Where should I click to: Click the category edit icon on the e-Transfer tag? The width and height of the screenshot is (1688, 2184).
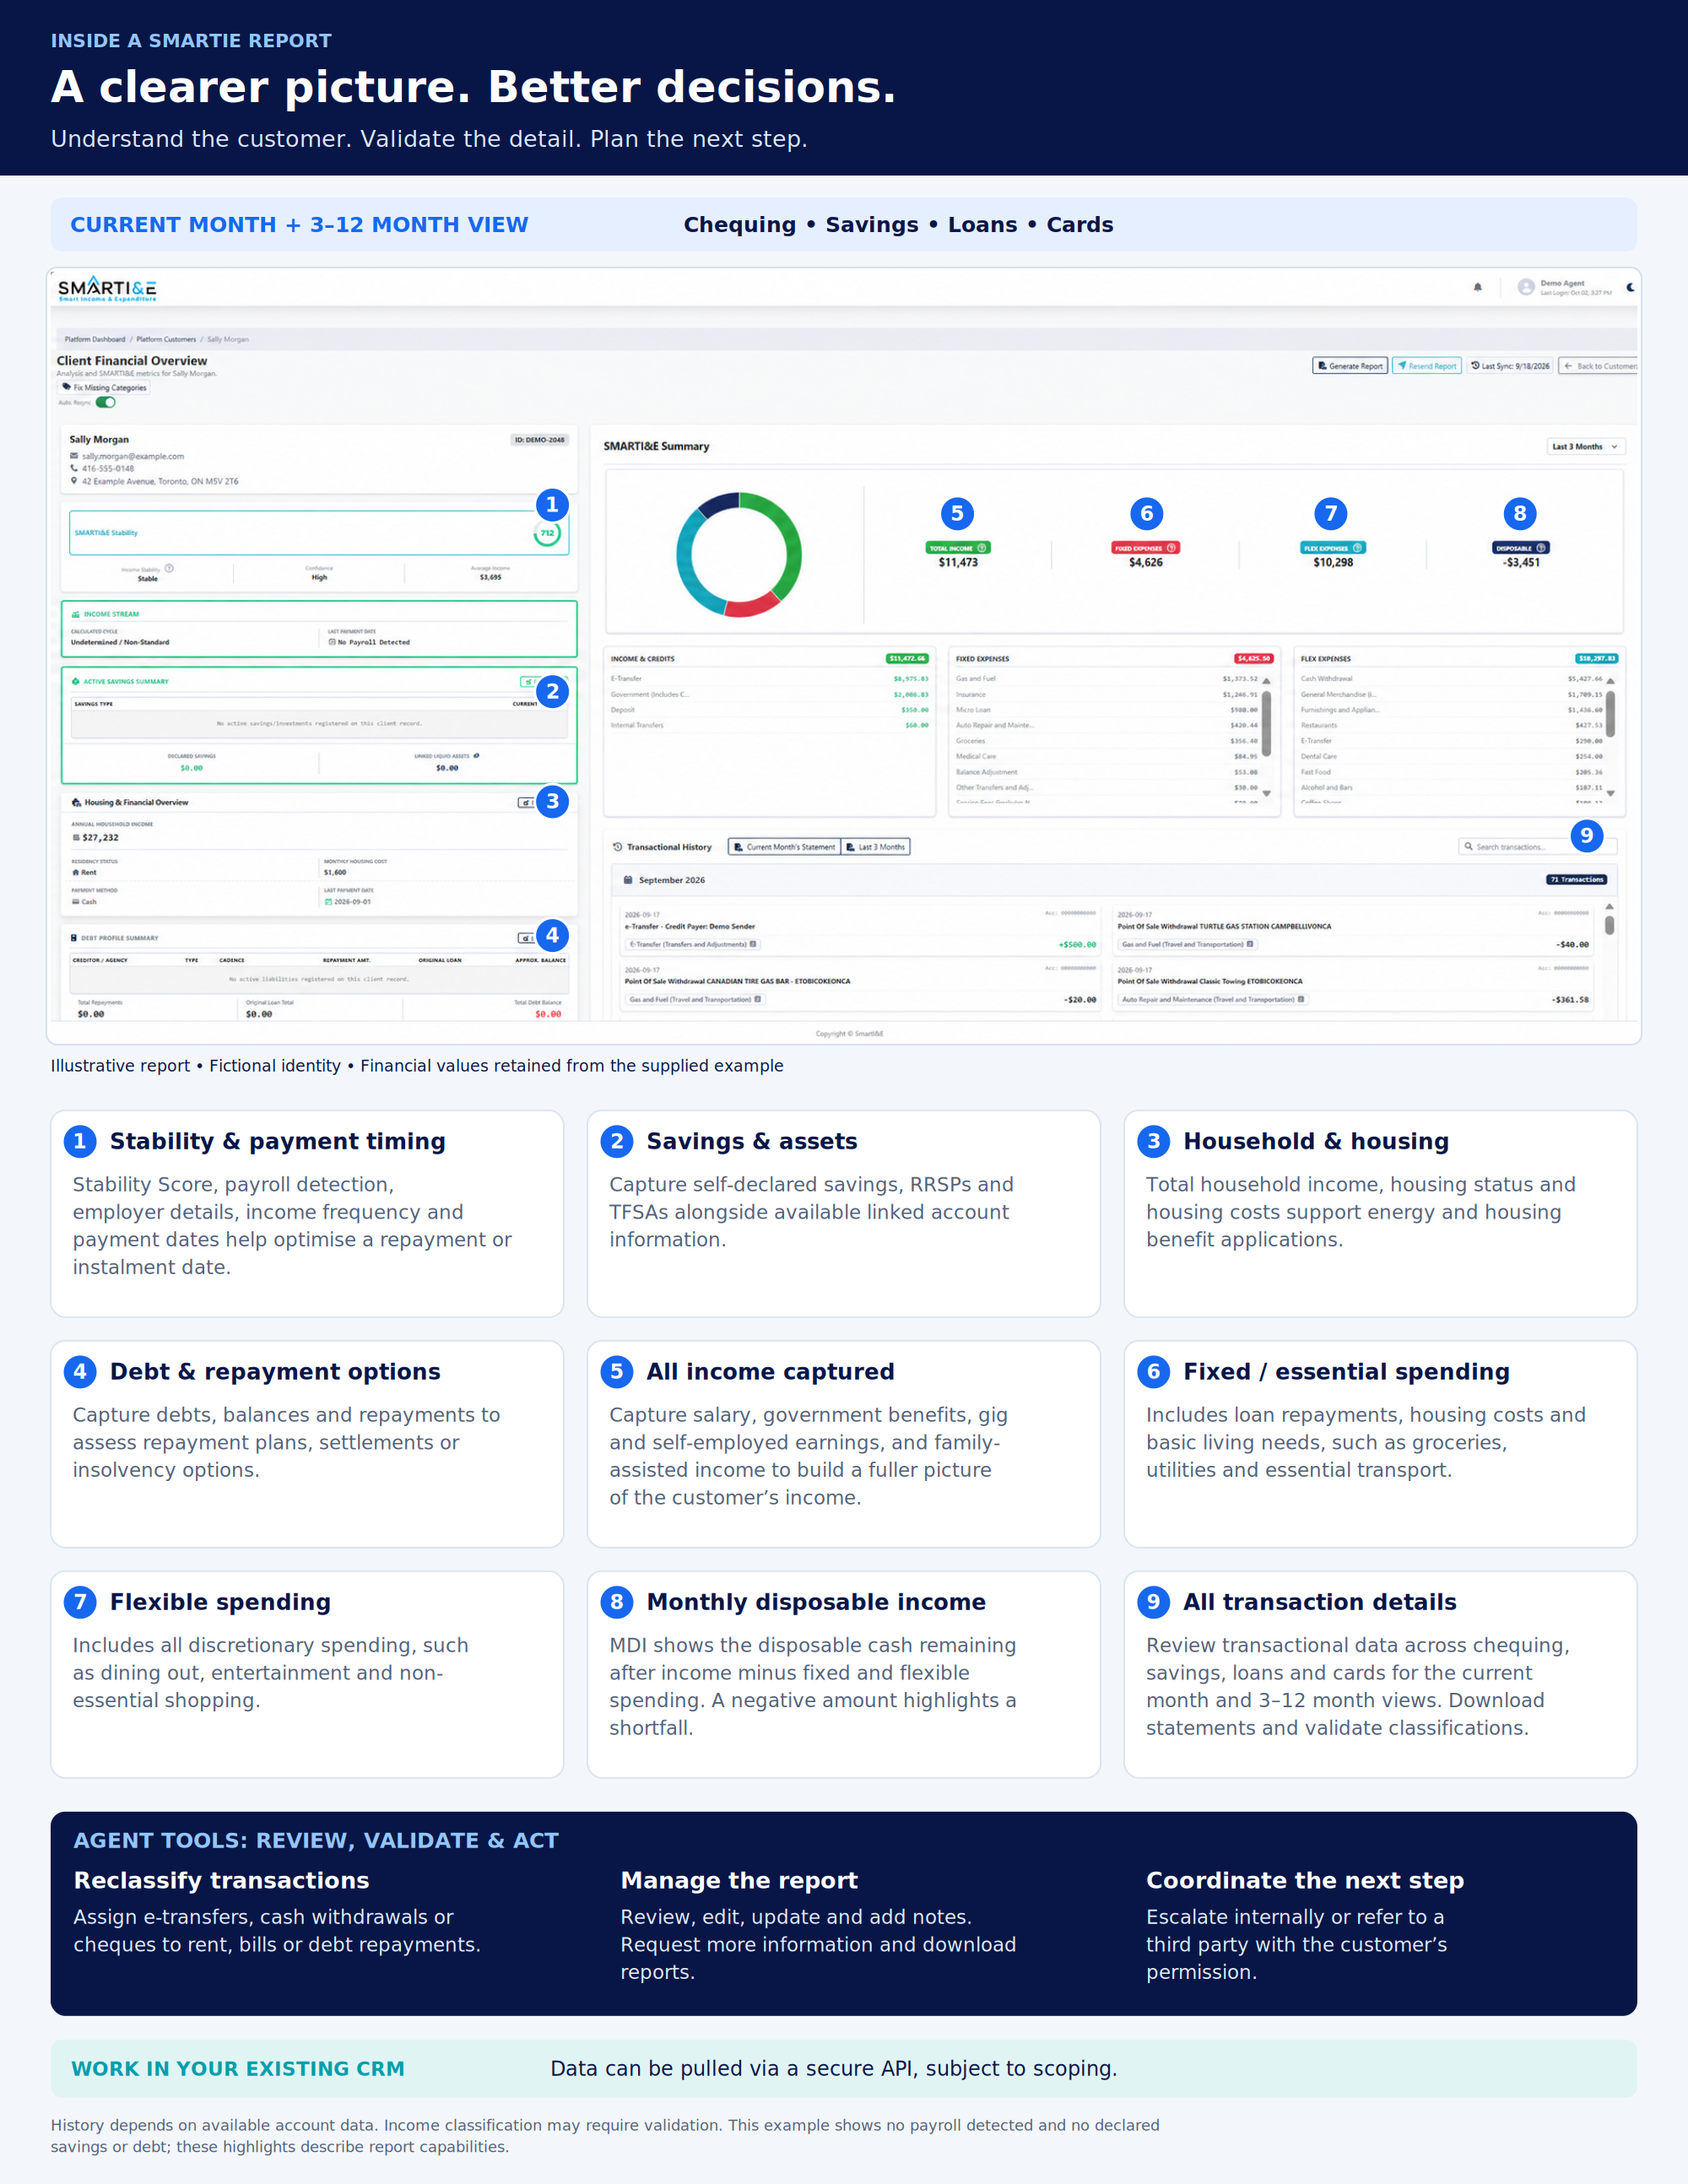(x=753, y=944)
